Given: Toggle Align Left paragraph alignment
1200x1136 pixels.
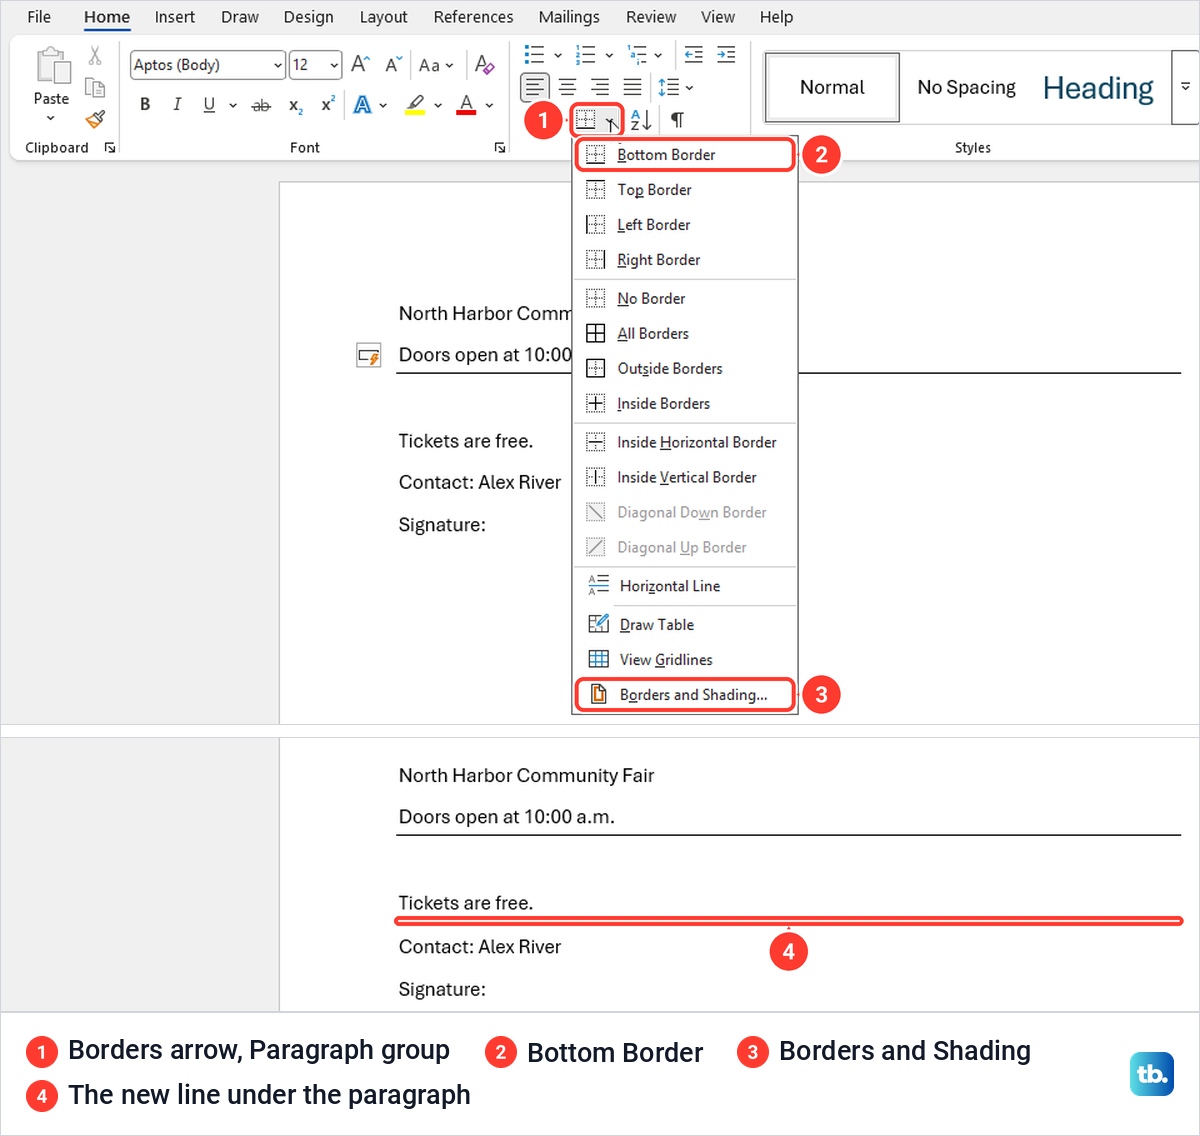Looking at the screenshot, I should click(535, 87).
